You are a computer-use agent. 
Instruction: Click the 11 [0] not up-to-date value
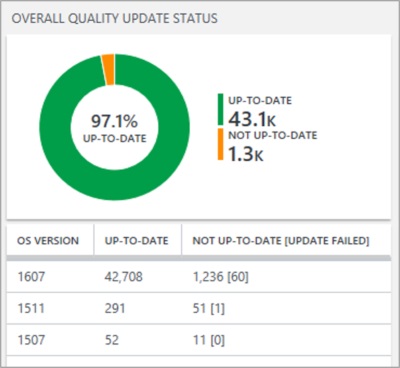209,340
